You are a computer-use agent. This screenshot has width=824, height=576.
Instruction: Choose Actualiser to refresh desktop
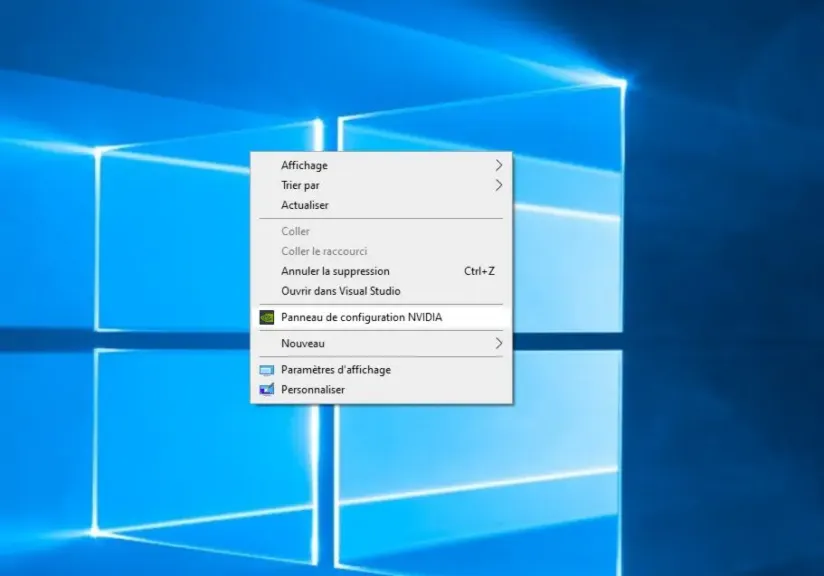(x=381, y=205)
